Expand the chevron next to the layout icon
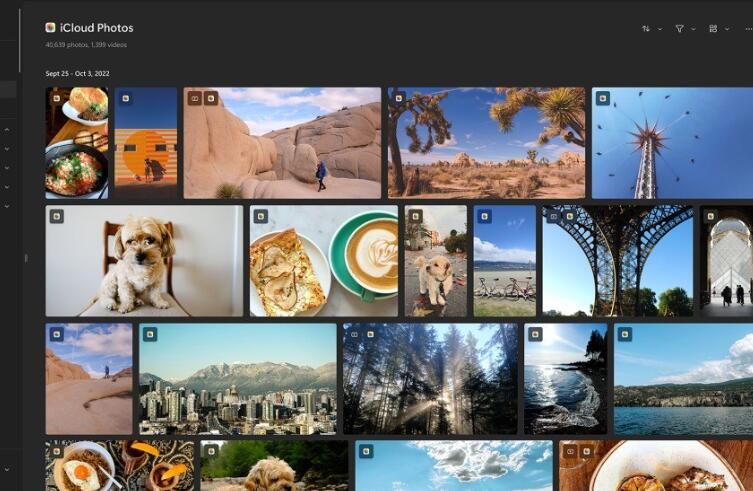The image size is (753, 491). coord(727,29)
